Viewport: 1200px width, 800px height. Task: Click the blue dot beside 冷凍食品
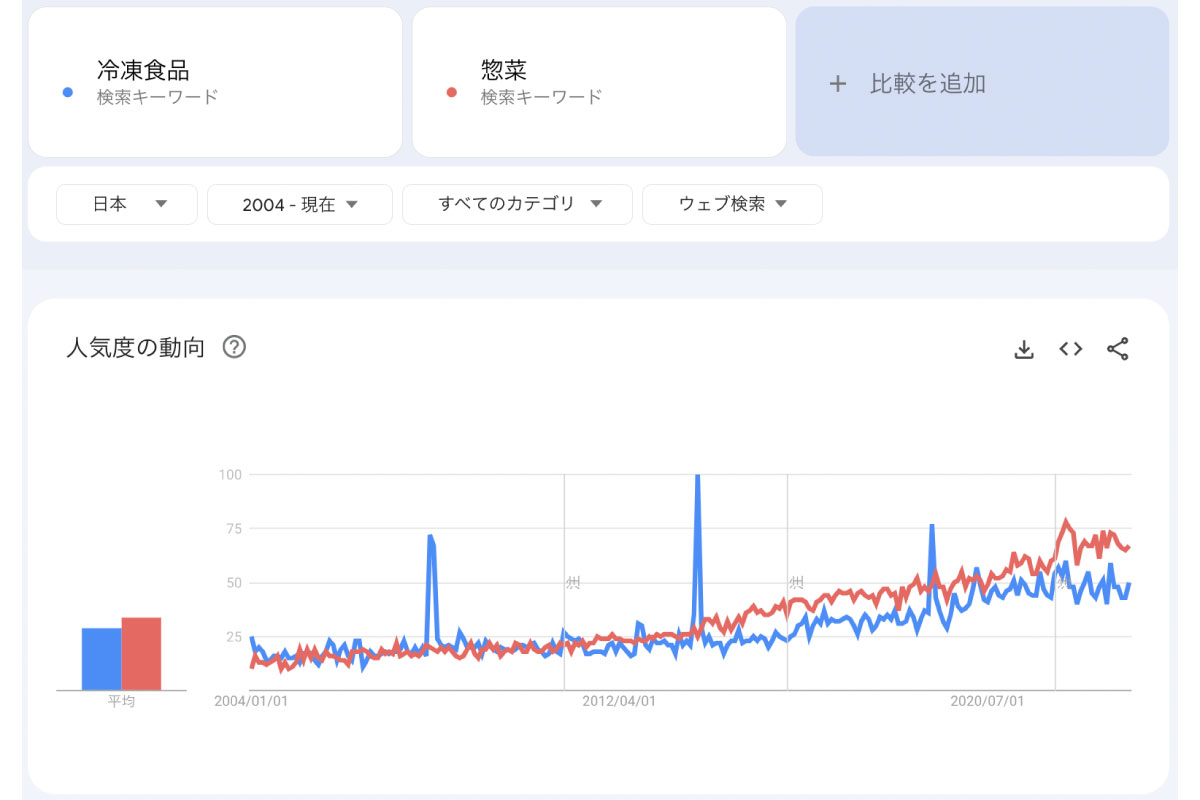(x=67, y=92)
